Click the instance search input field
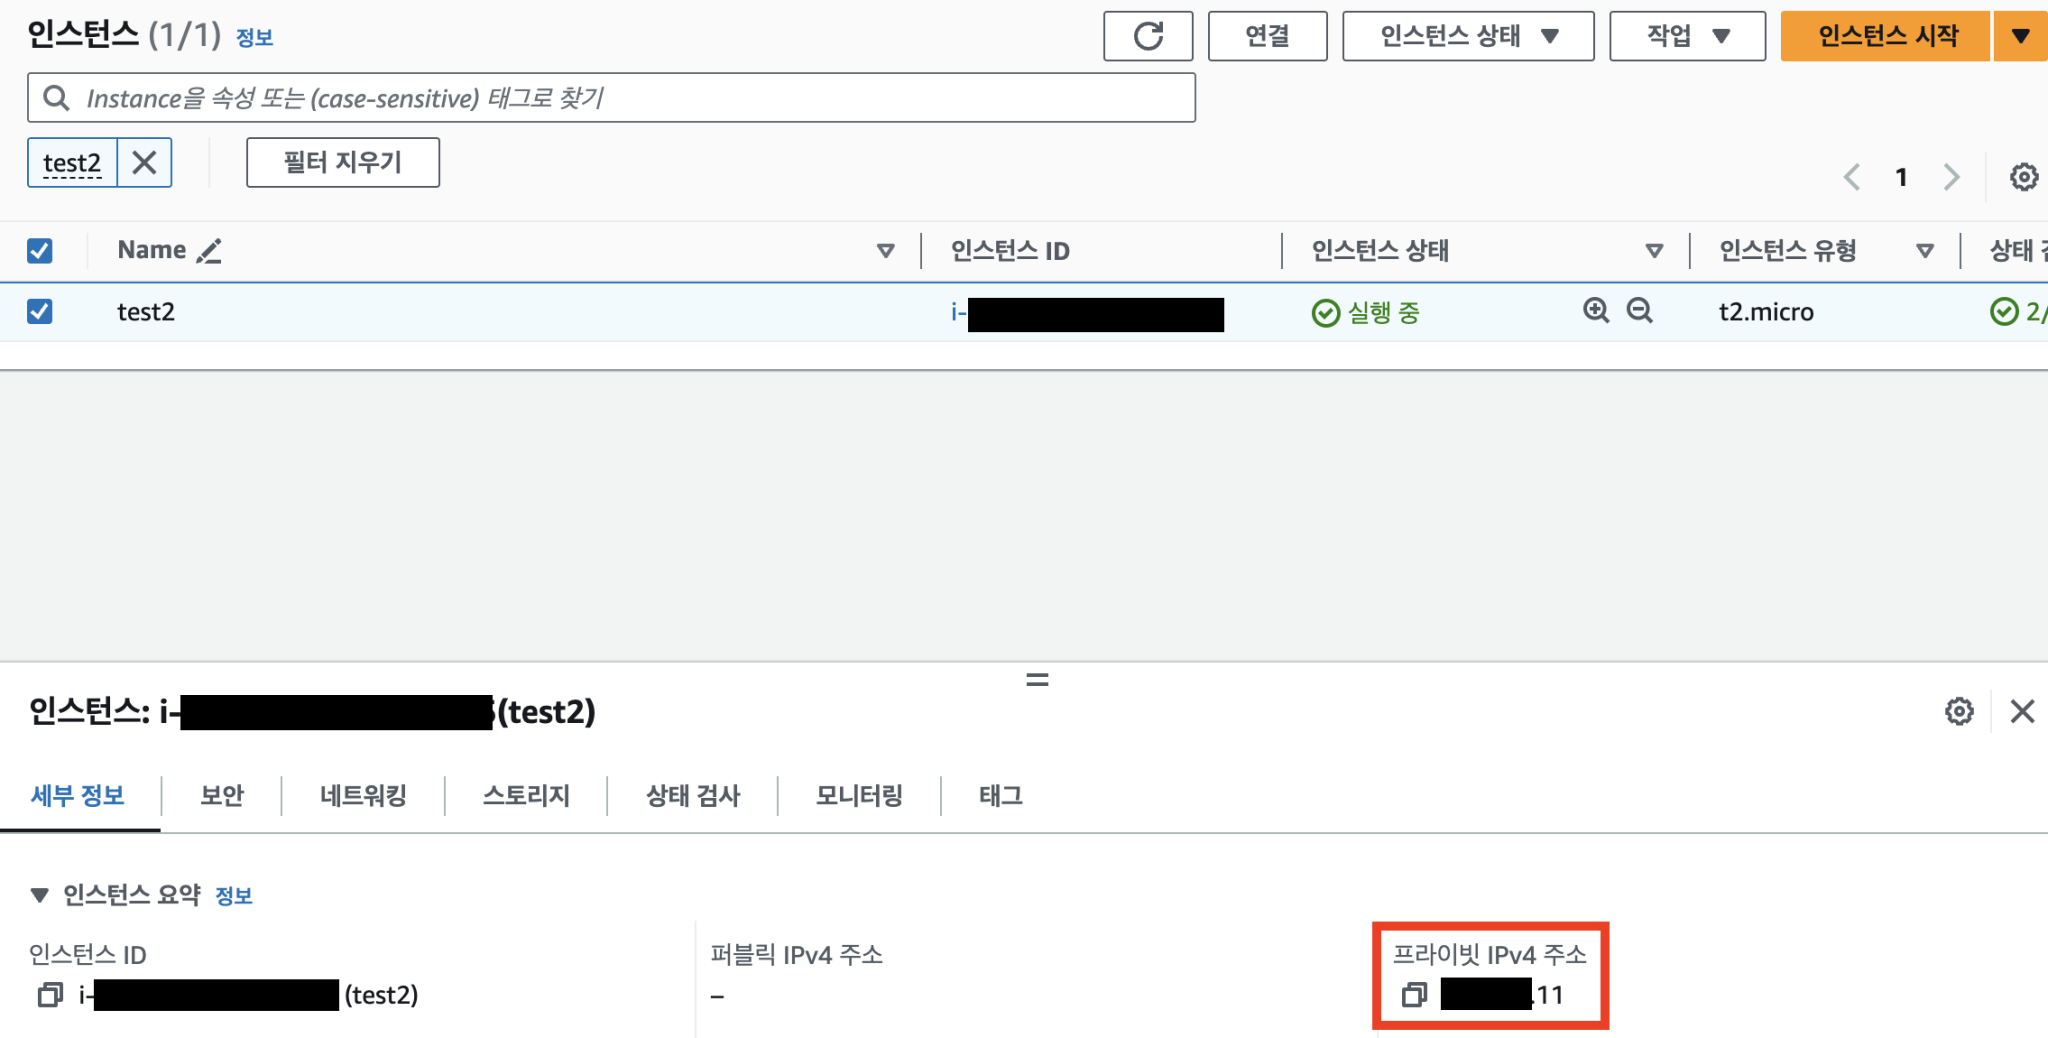 click(610, 97)
